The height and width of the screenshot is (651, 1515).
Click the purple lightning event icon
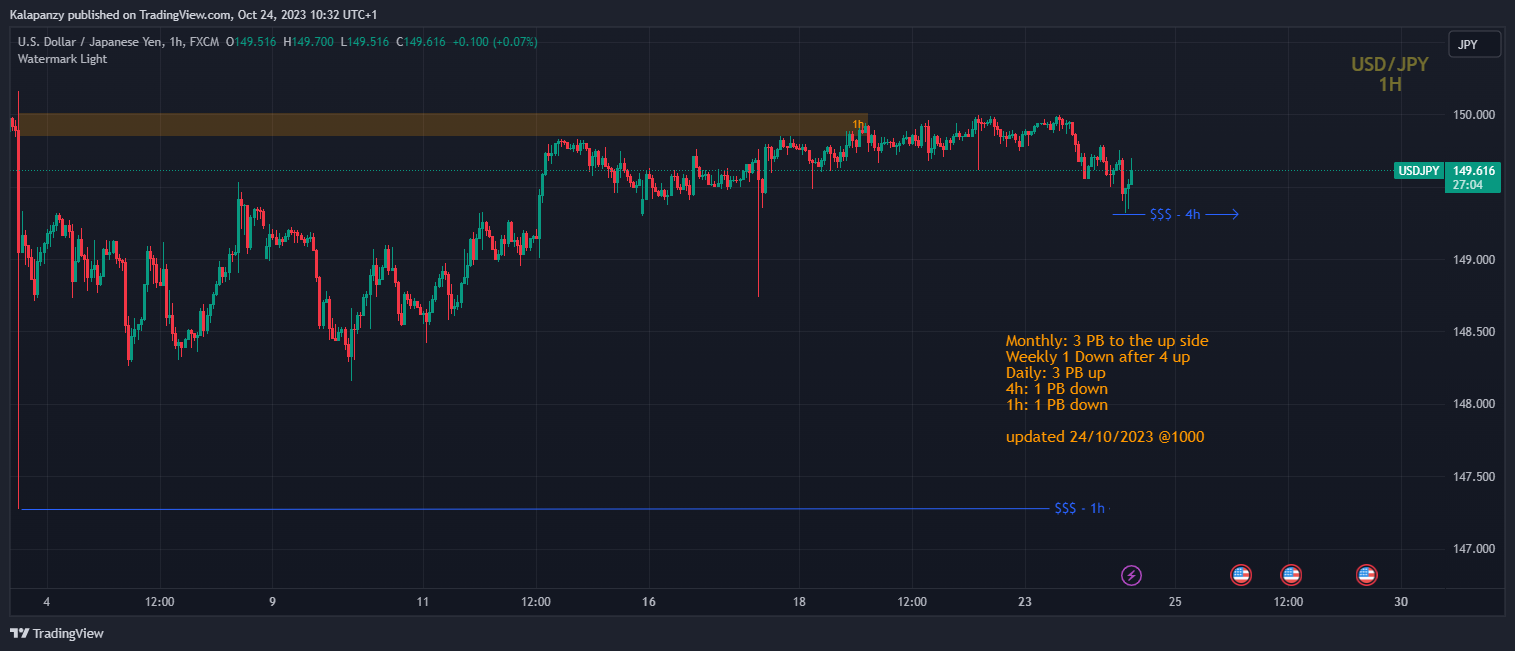[1131, 575]
